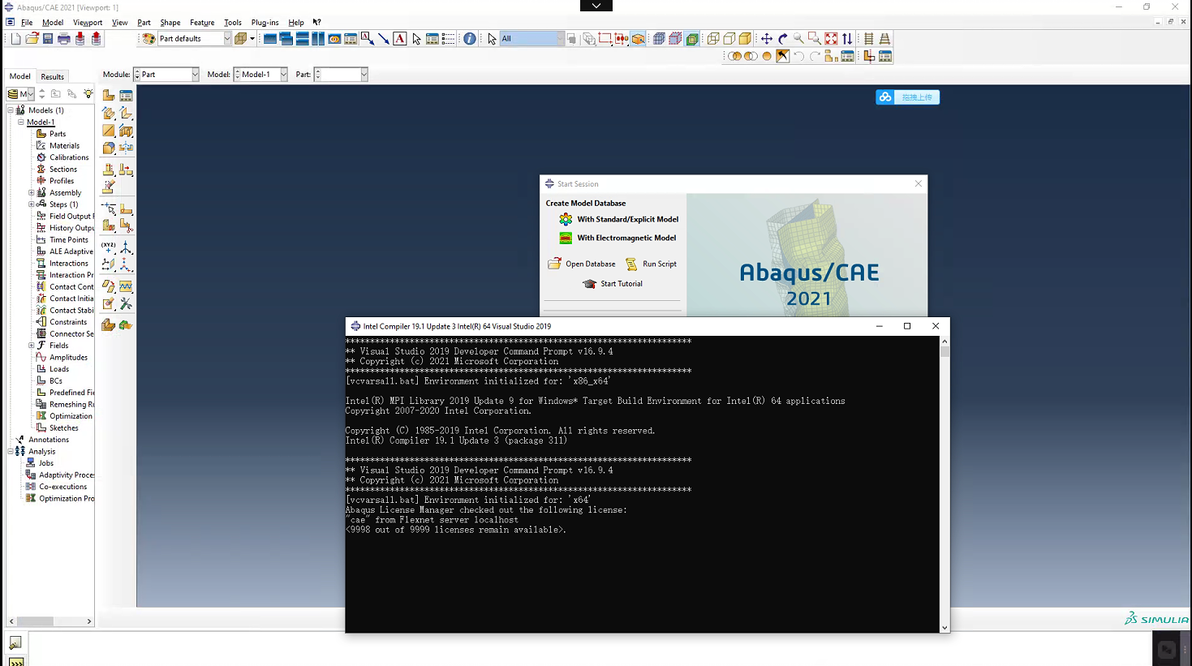Screen dimensions: 1192x666
Task: Click the Auto-Fit View icon
Action: point(831,39)
